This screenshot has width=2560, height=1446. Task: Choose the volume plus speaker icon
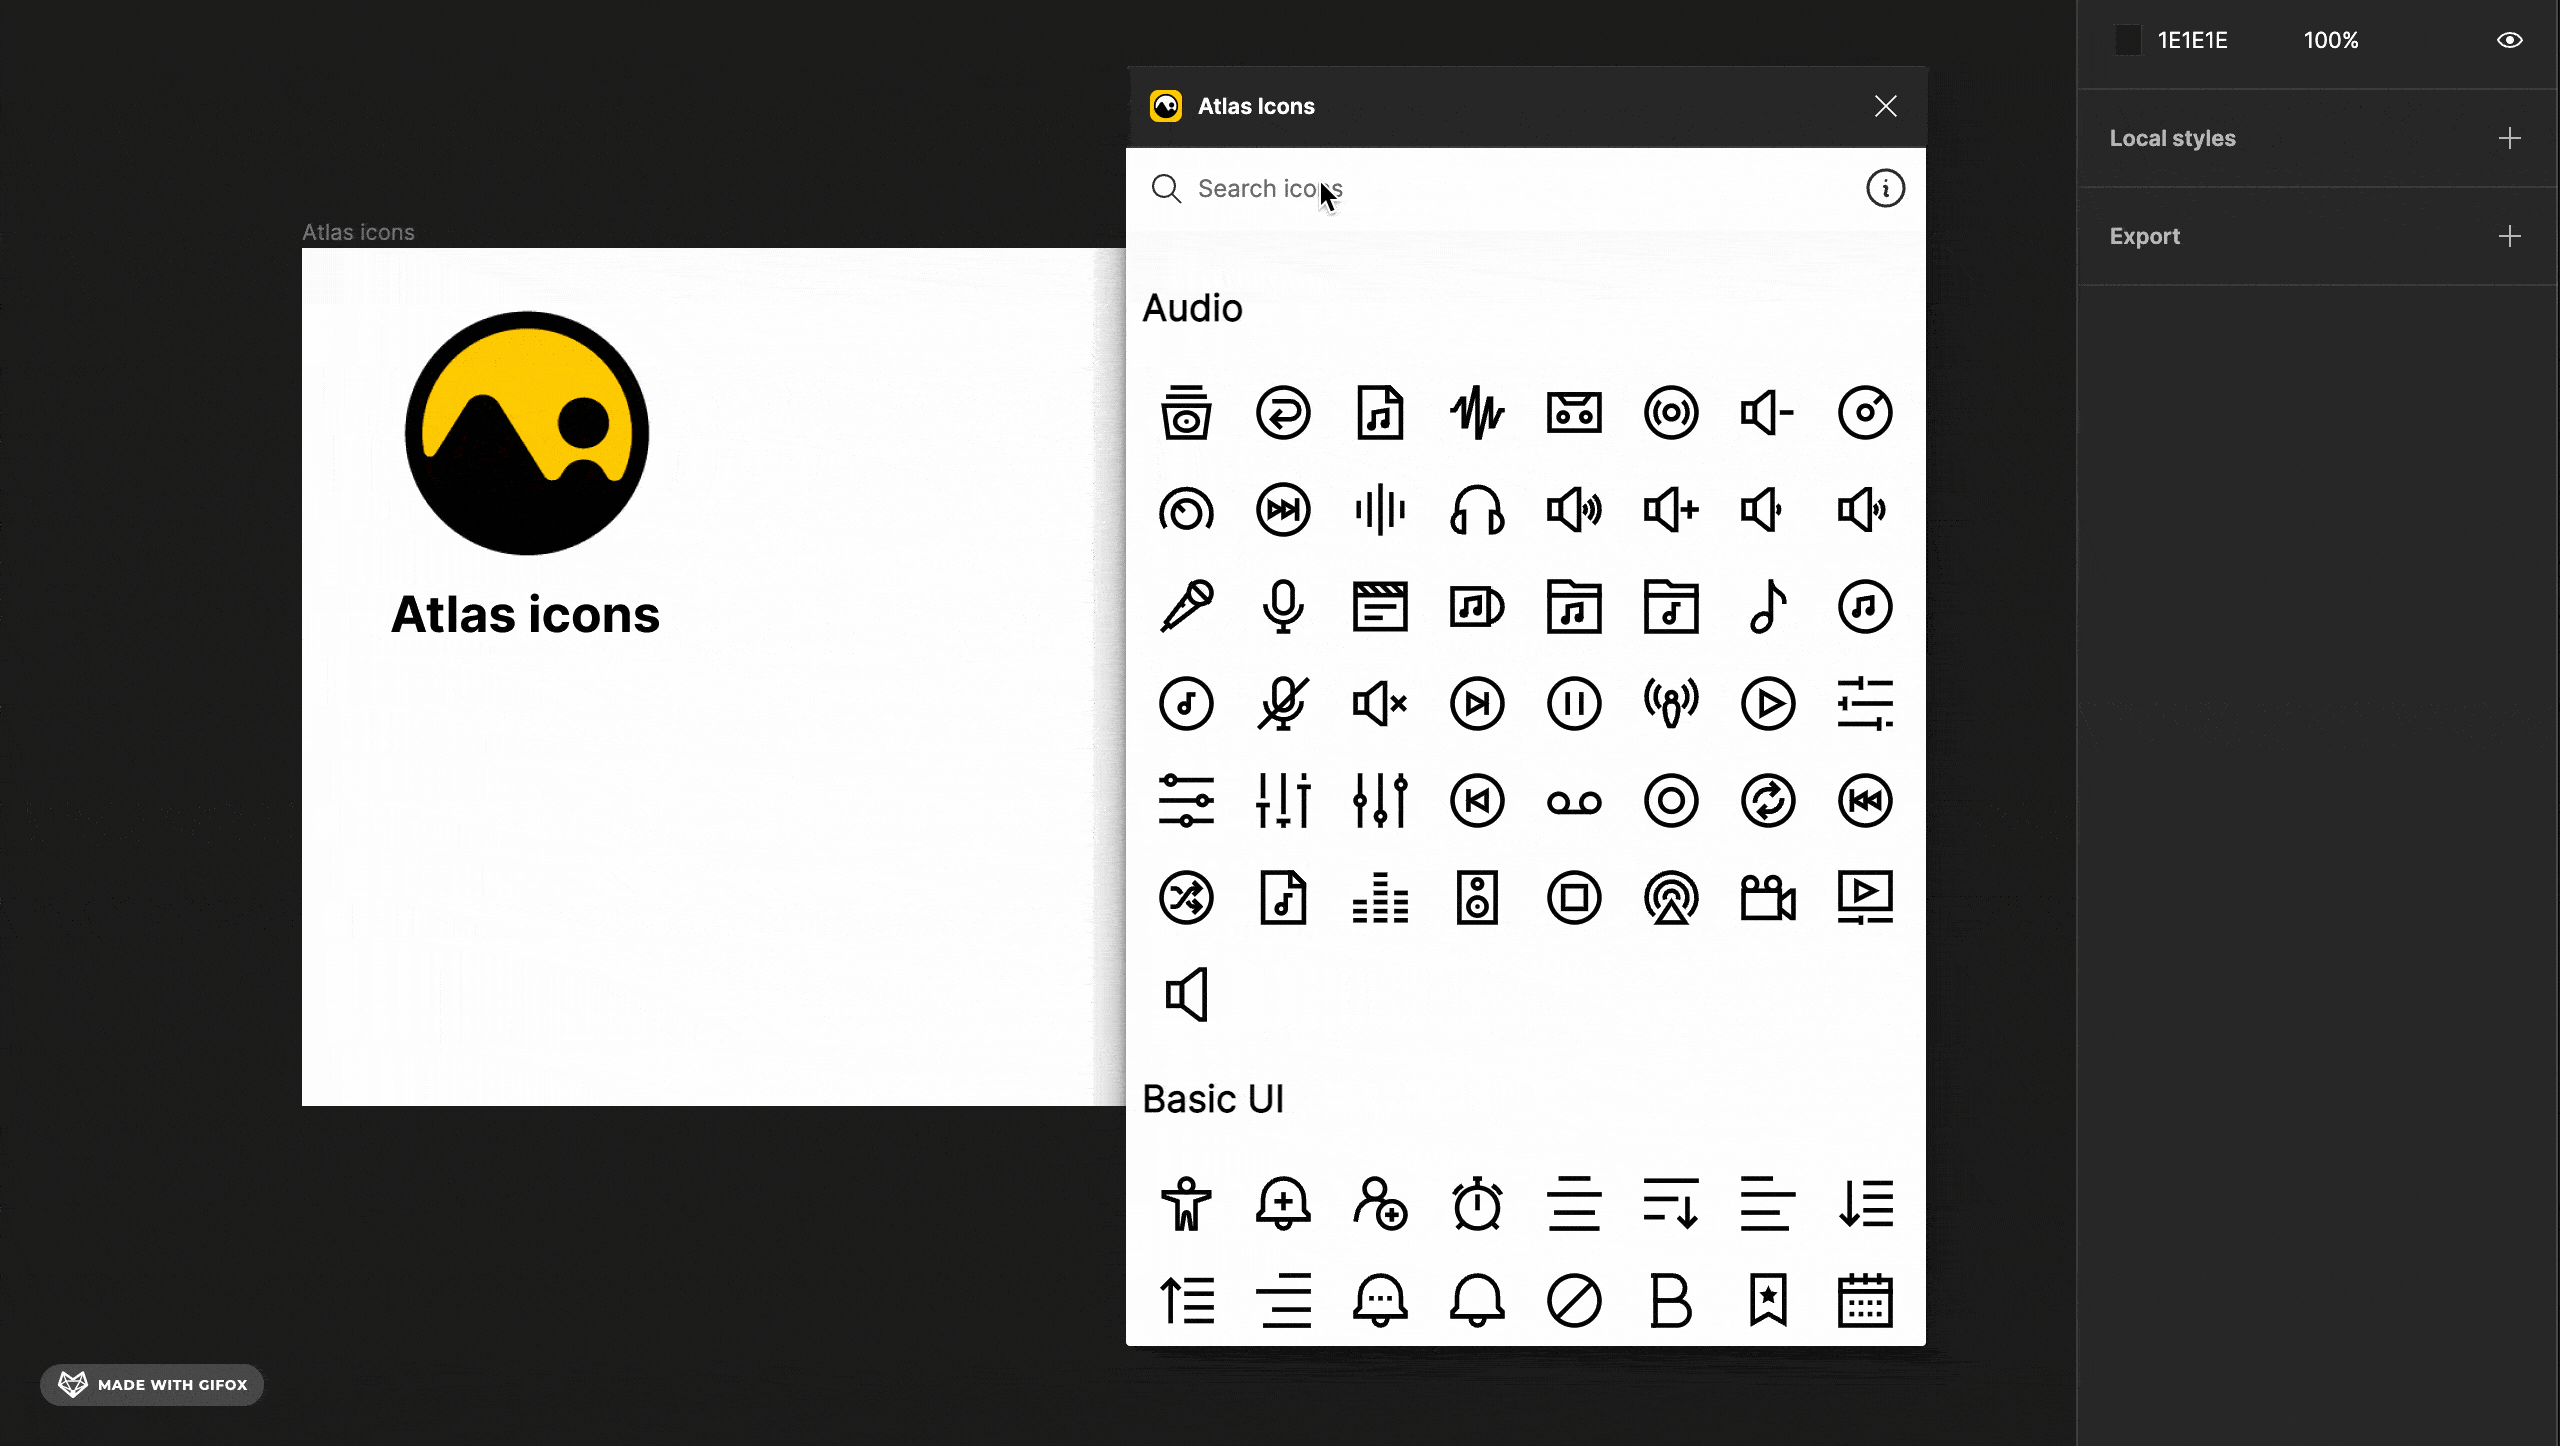pyautogui.click(x=1671, y=510)
